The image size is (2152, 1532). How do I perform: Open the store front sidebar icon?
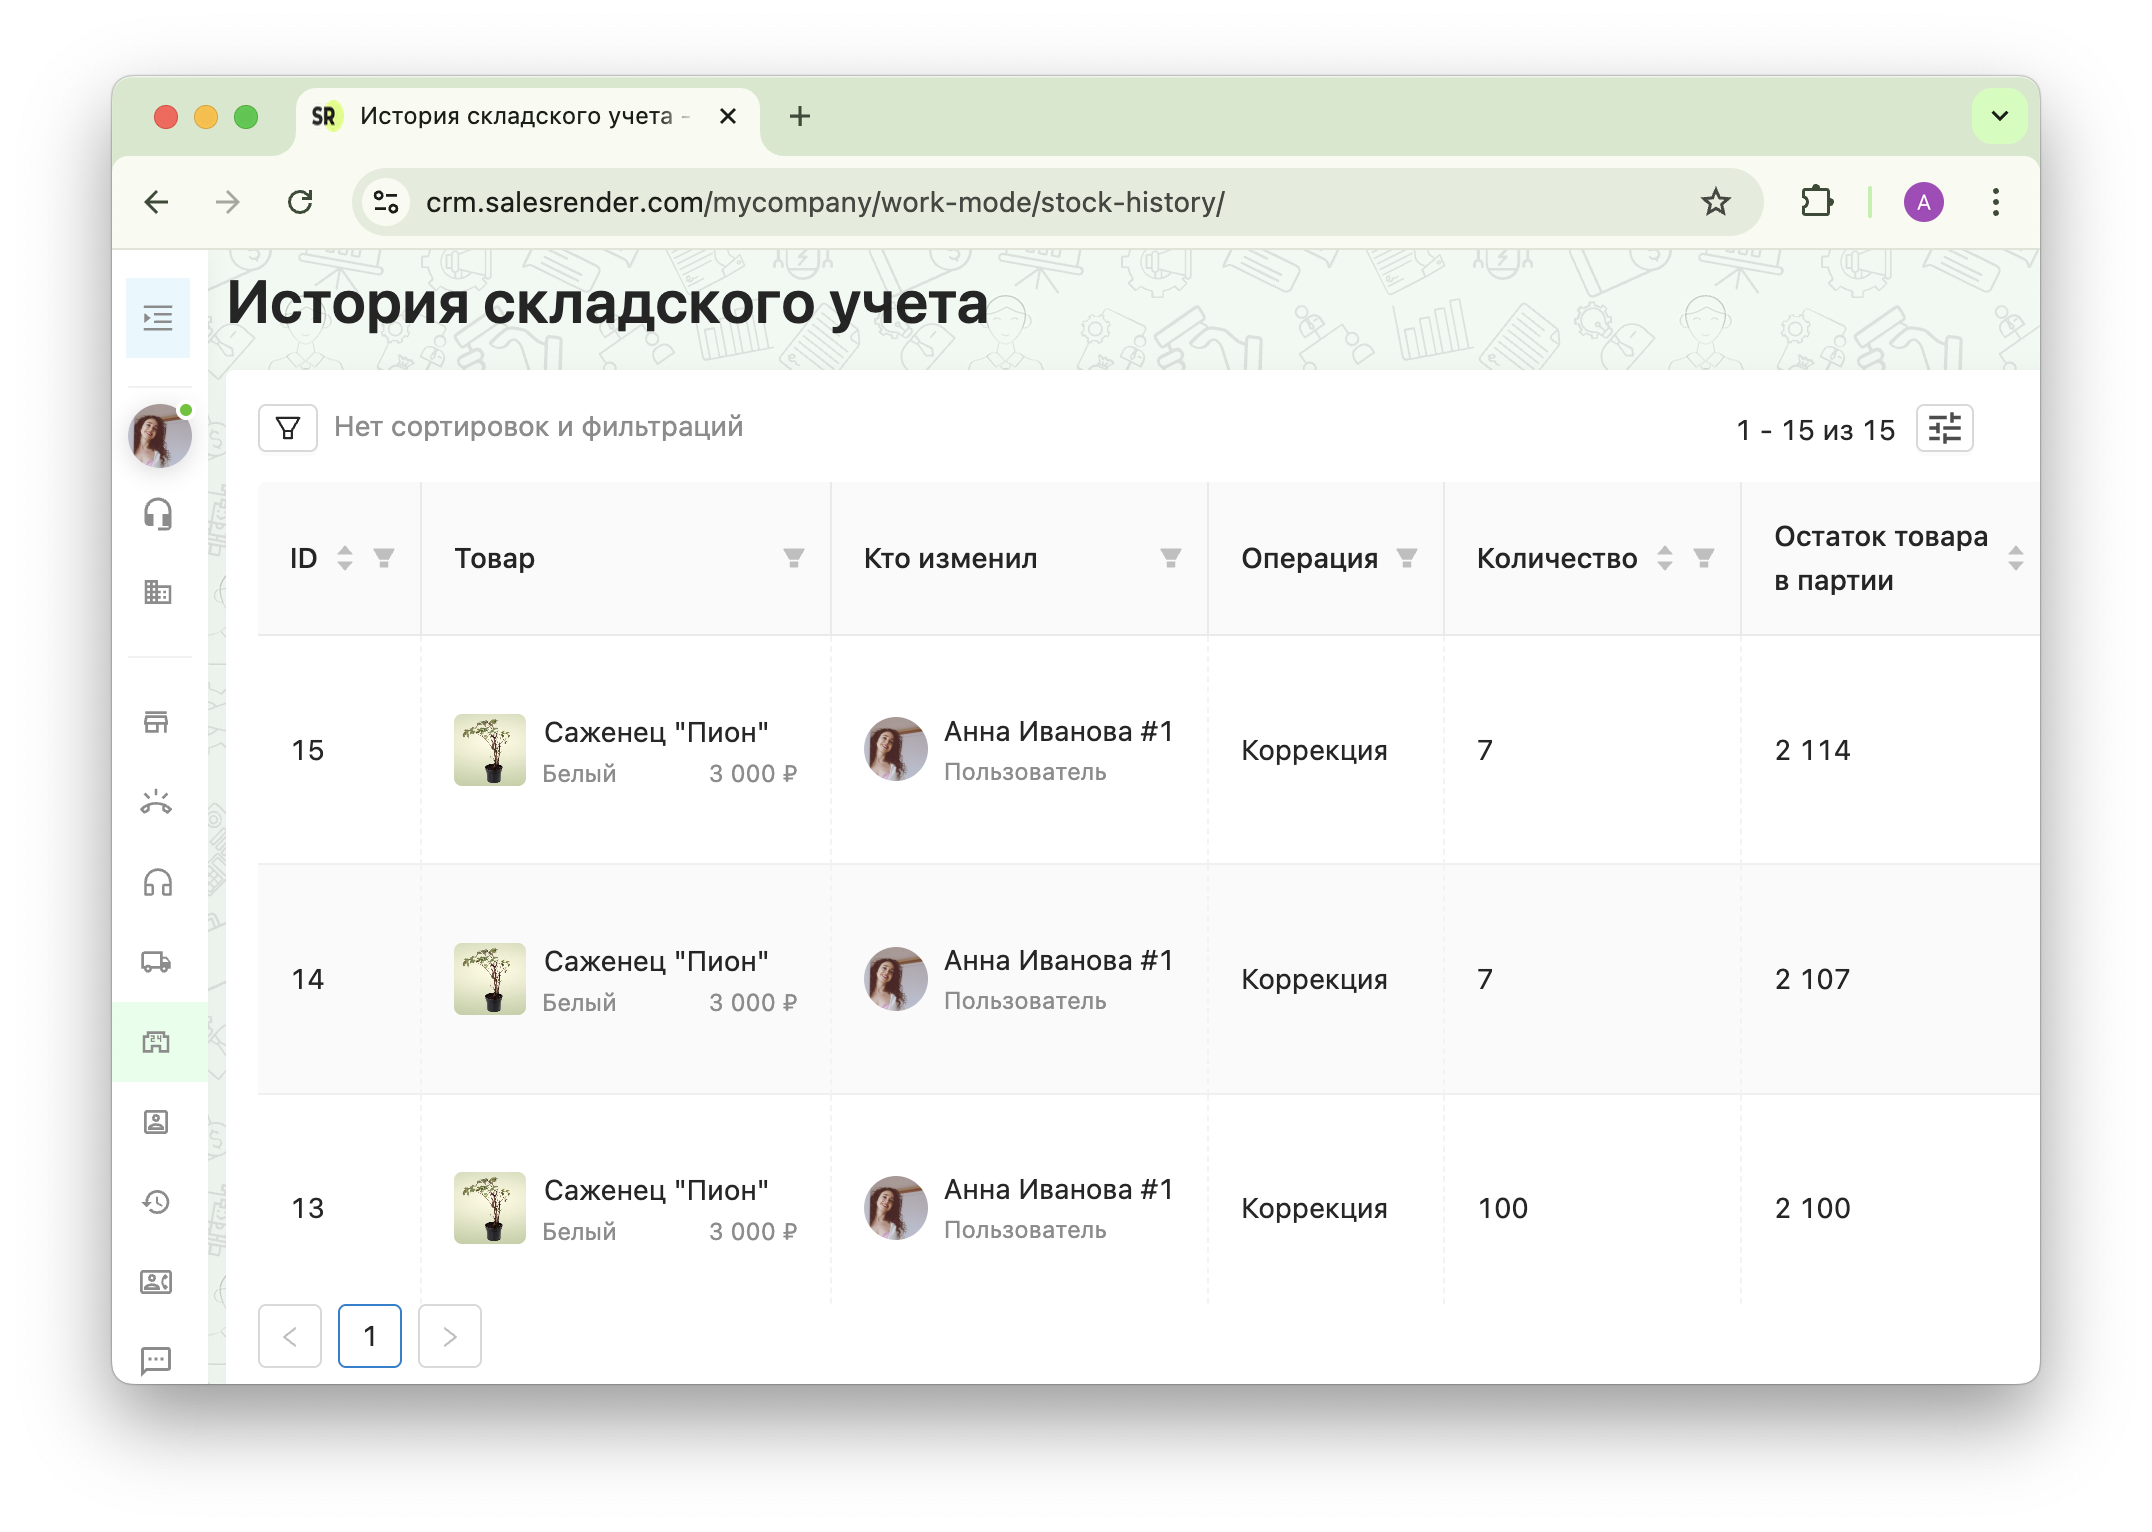[157, 722]
